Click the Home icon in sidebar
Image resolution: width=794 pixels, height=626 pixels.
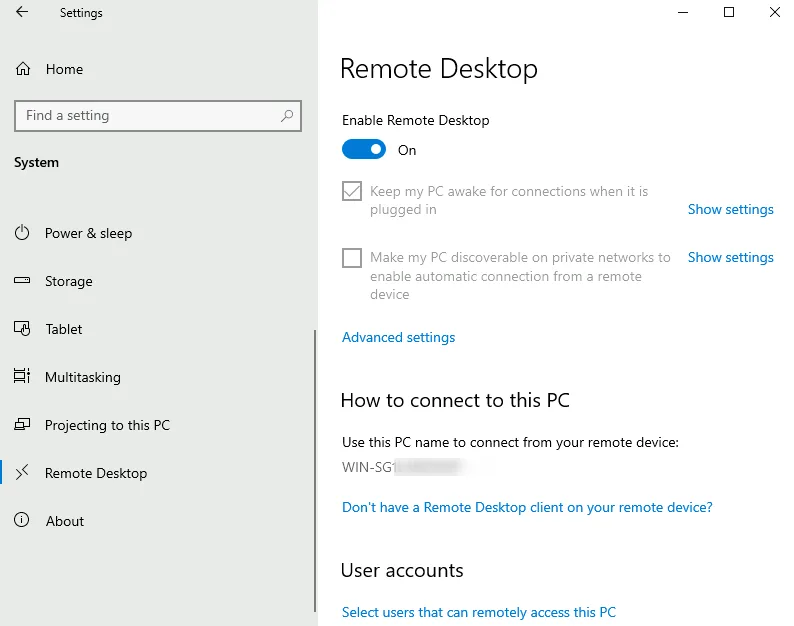coord(22,69)
